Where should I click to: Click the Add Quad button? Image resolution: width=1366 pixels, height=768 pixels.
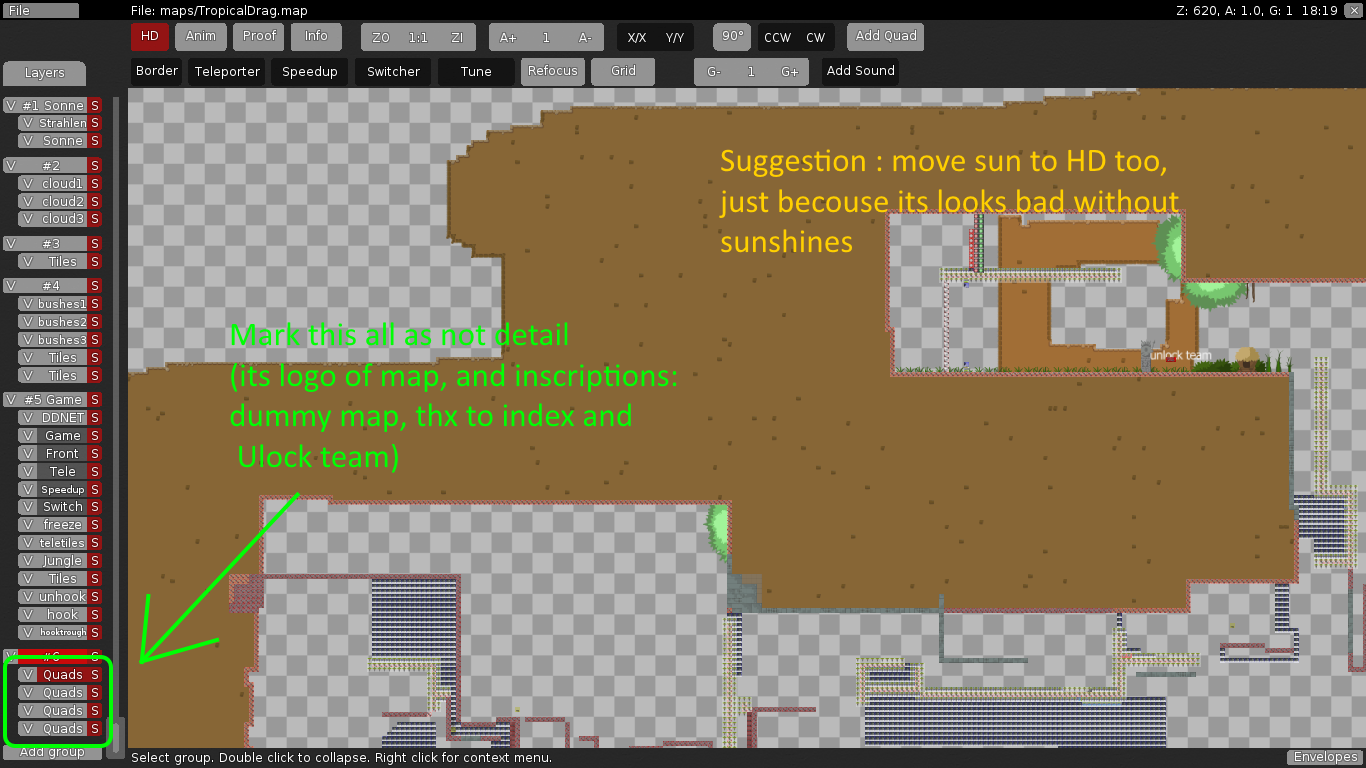click(x=884, y=36)
